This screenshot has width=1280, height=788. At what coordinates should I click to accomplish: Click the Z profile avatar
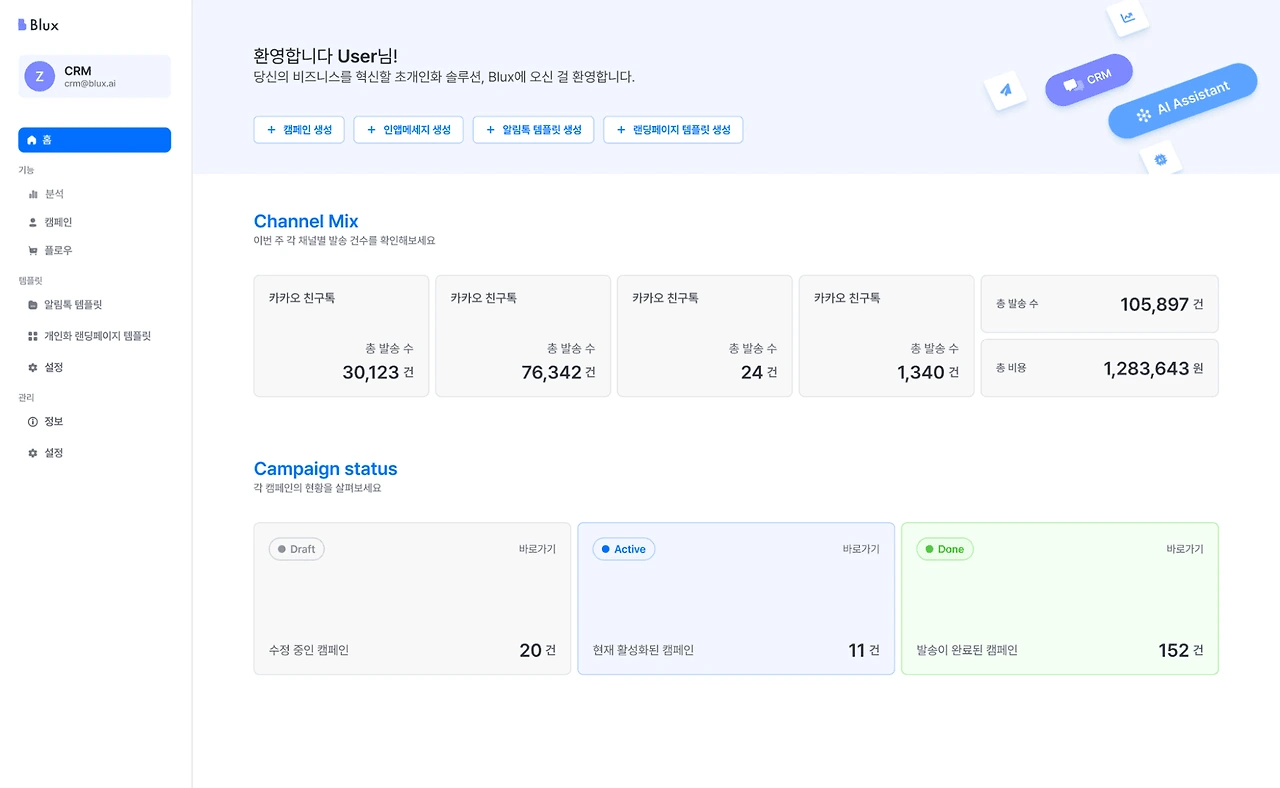(39, 77)
